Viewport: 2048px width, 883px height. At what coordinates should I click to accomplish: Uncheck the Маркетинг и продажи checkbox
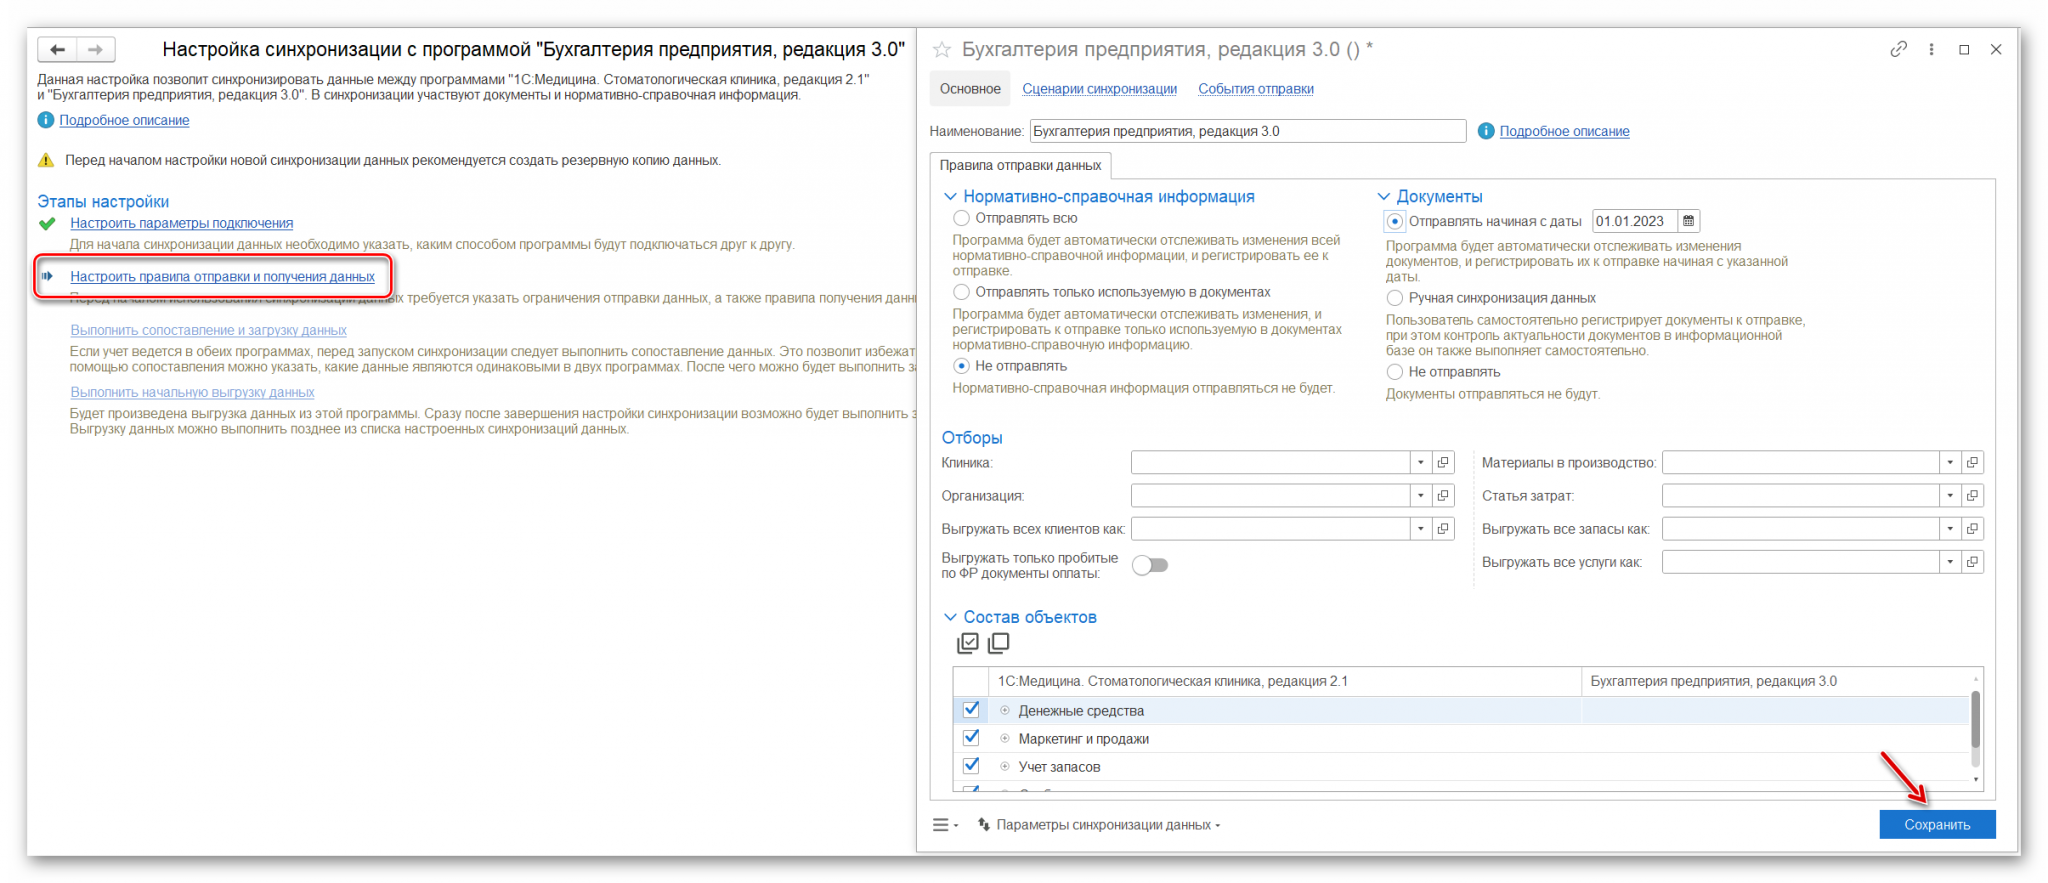[x=970, y=737]
